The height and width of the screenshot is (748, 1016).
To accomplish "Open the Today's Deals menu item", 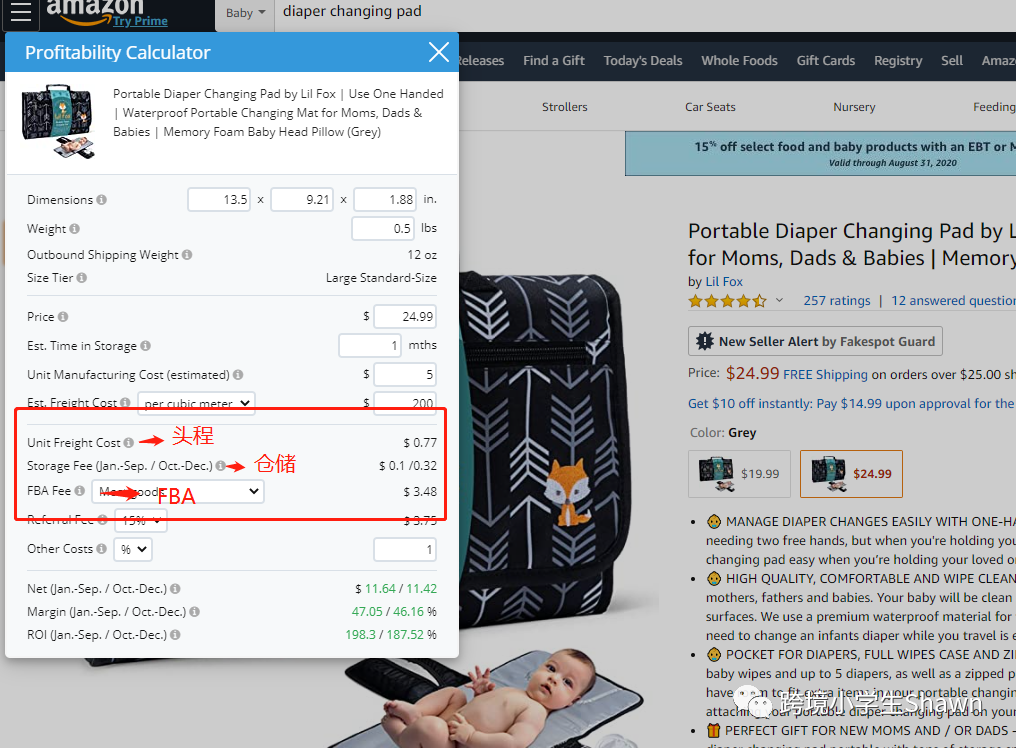I will pos(643,60).
